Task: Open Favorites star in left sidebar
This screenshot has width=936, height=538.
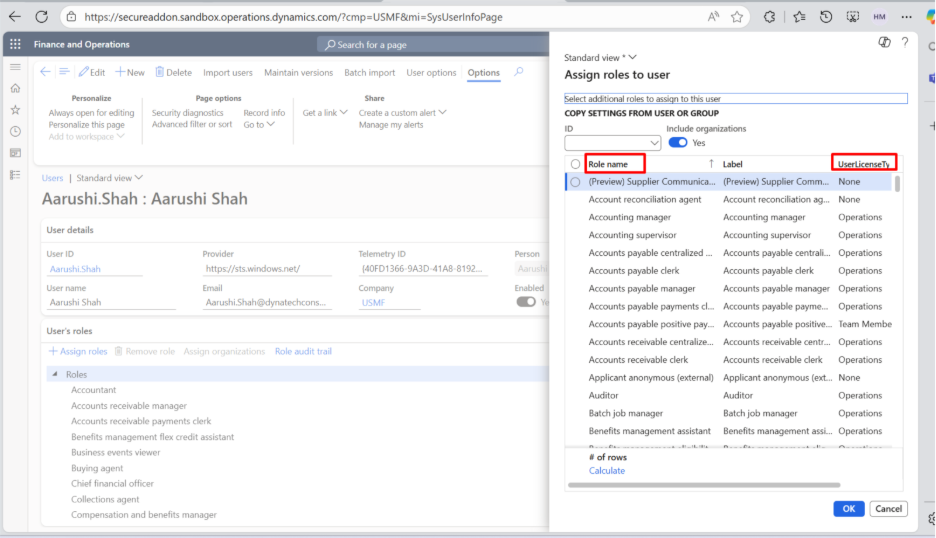Action: (16, 110)
